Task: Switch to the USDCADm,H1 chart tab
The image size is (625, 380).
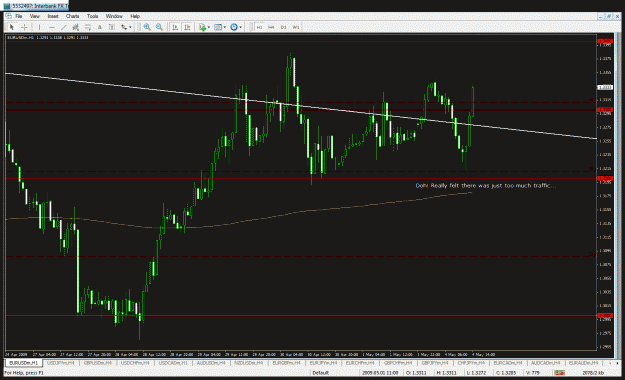Action: click(x=173, y=363)
